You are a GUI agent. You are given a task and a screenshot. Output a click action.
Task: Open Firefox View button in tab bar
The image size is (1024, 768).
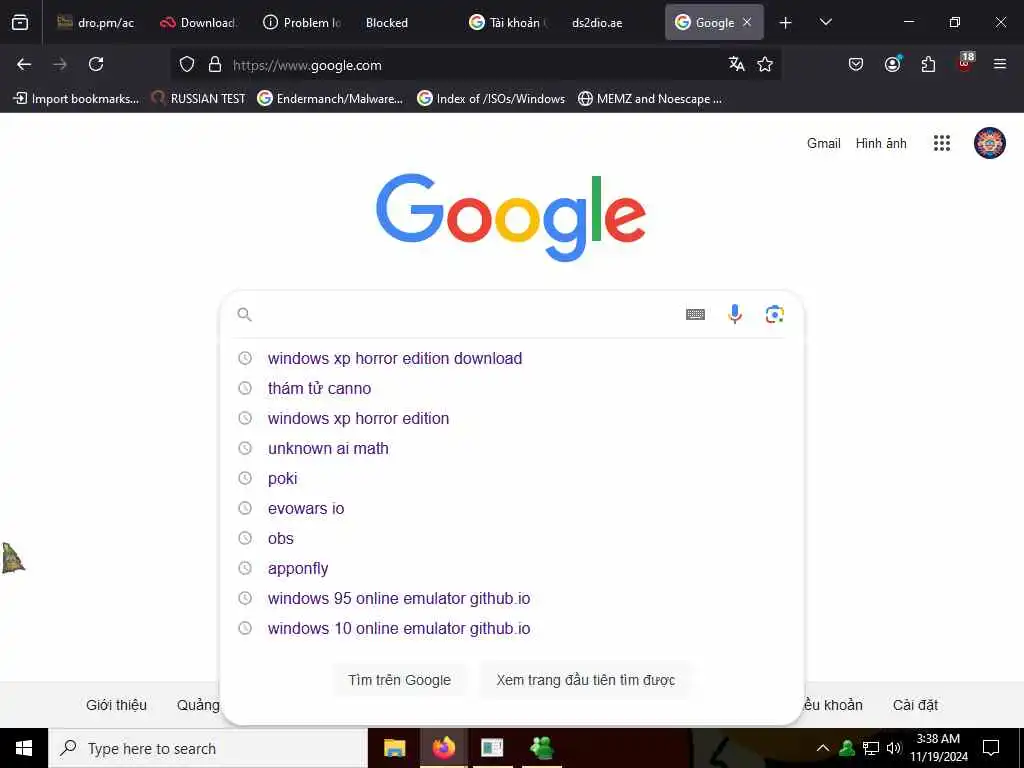click(x=20, y=22)
